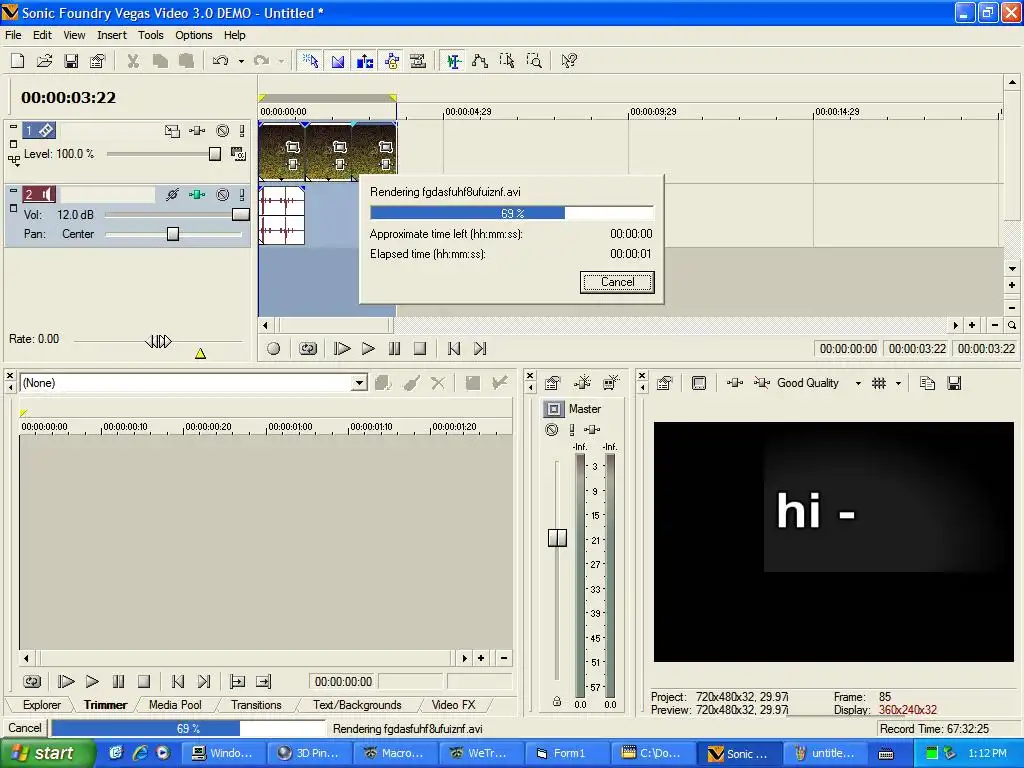This screenshot has height=768, width=1024.
Task: Mute the Master bus
Action: pyautogui.click(x=552, y=430)
